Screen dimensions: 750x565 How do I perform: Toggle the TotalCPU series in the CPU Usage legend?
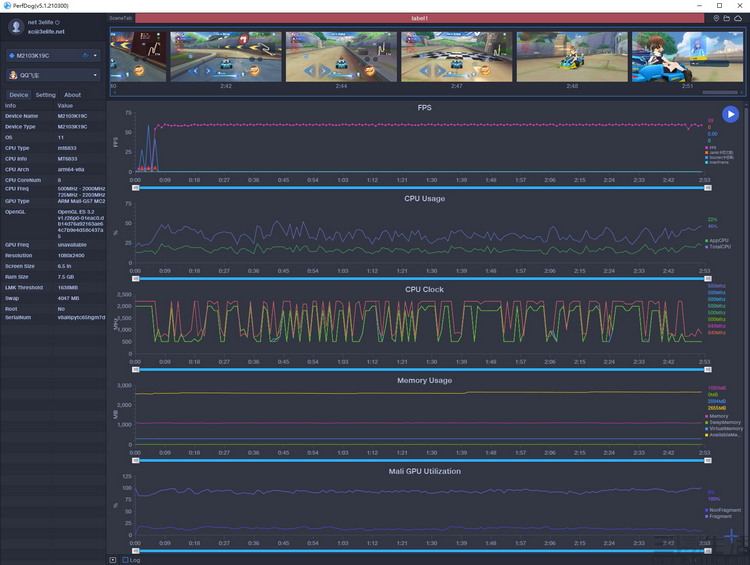coord(718,247)
